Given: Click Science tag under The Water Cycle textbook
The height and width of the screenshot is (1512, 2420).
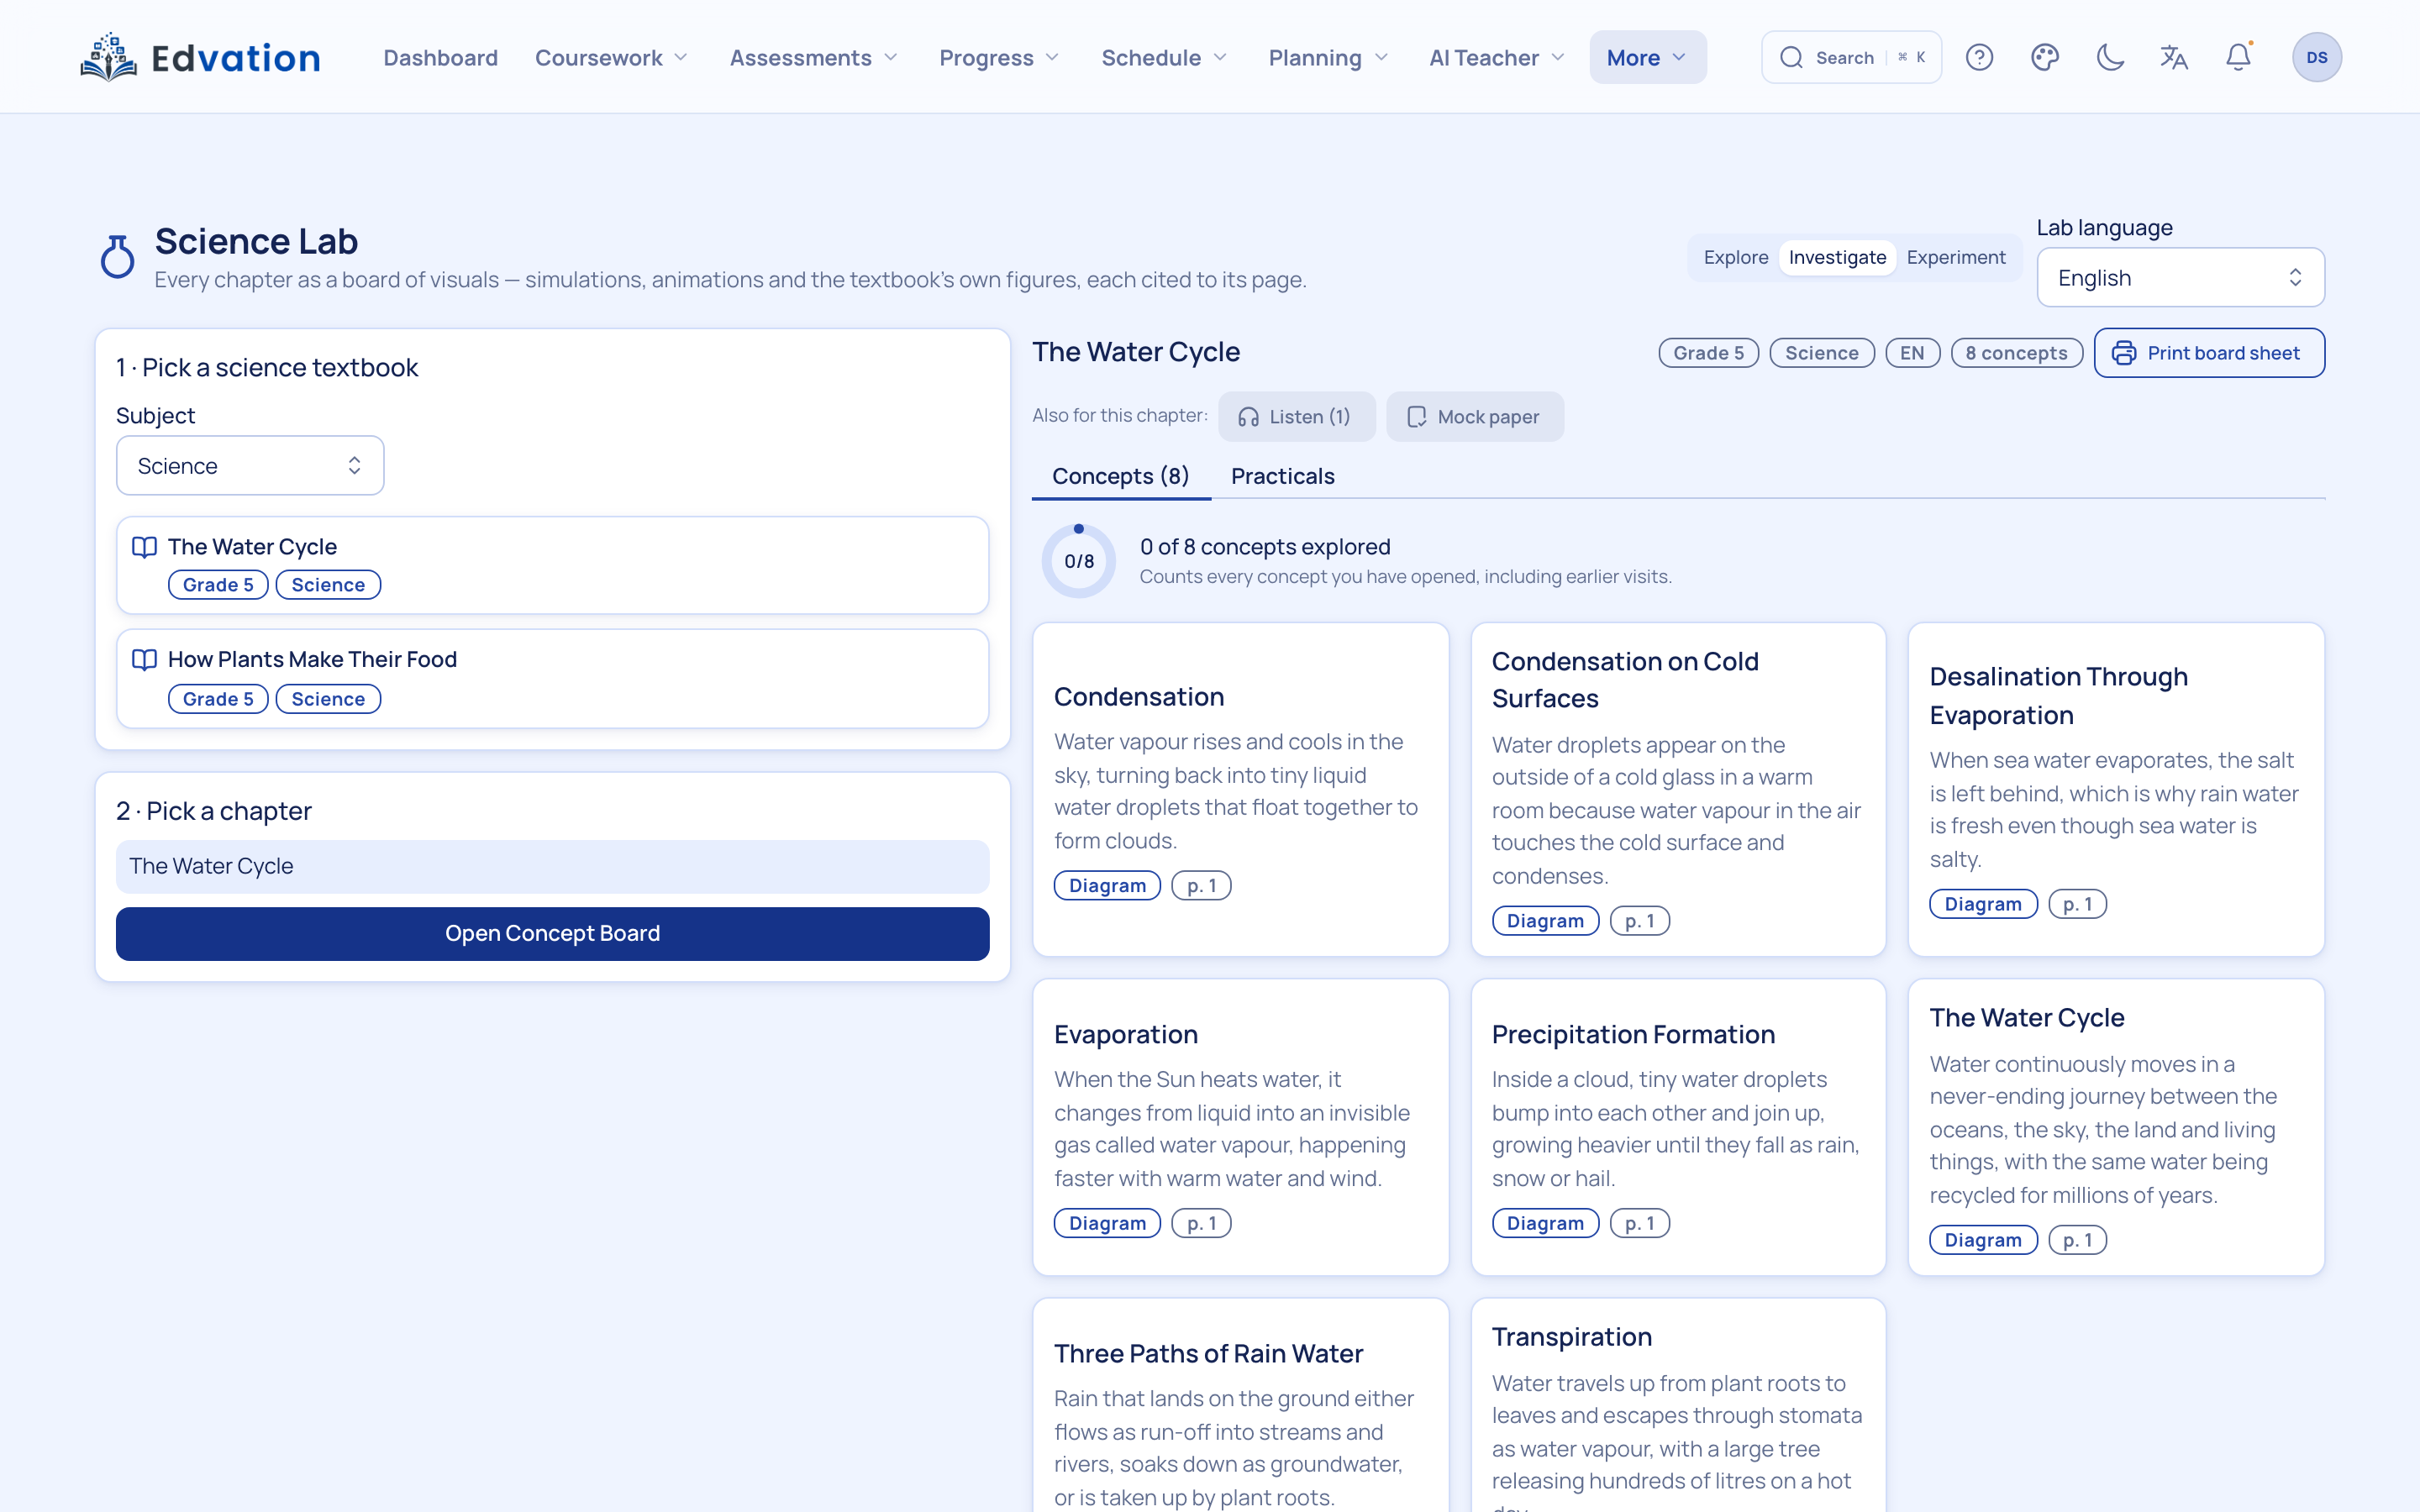Looking at the screenshot, I should pos(328,585).
